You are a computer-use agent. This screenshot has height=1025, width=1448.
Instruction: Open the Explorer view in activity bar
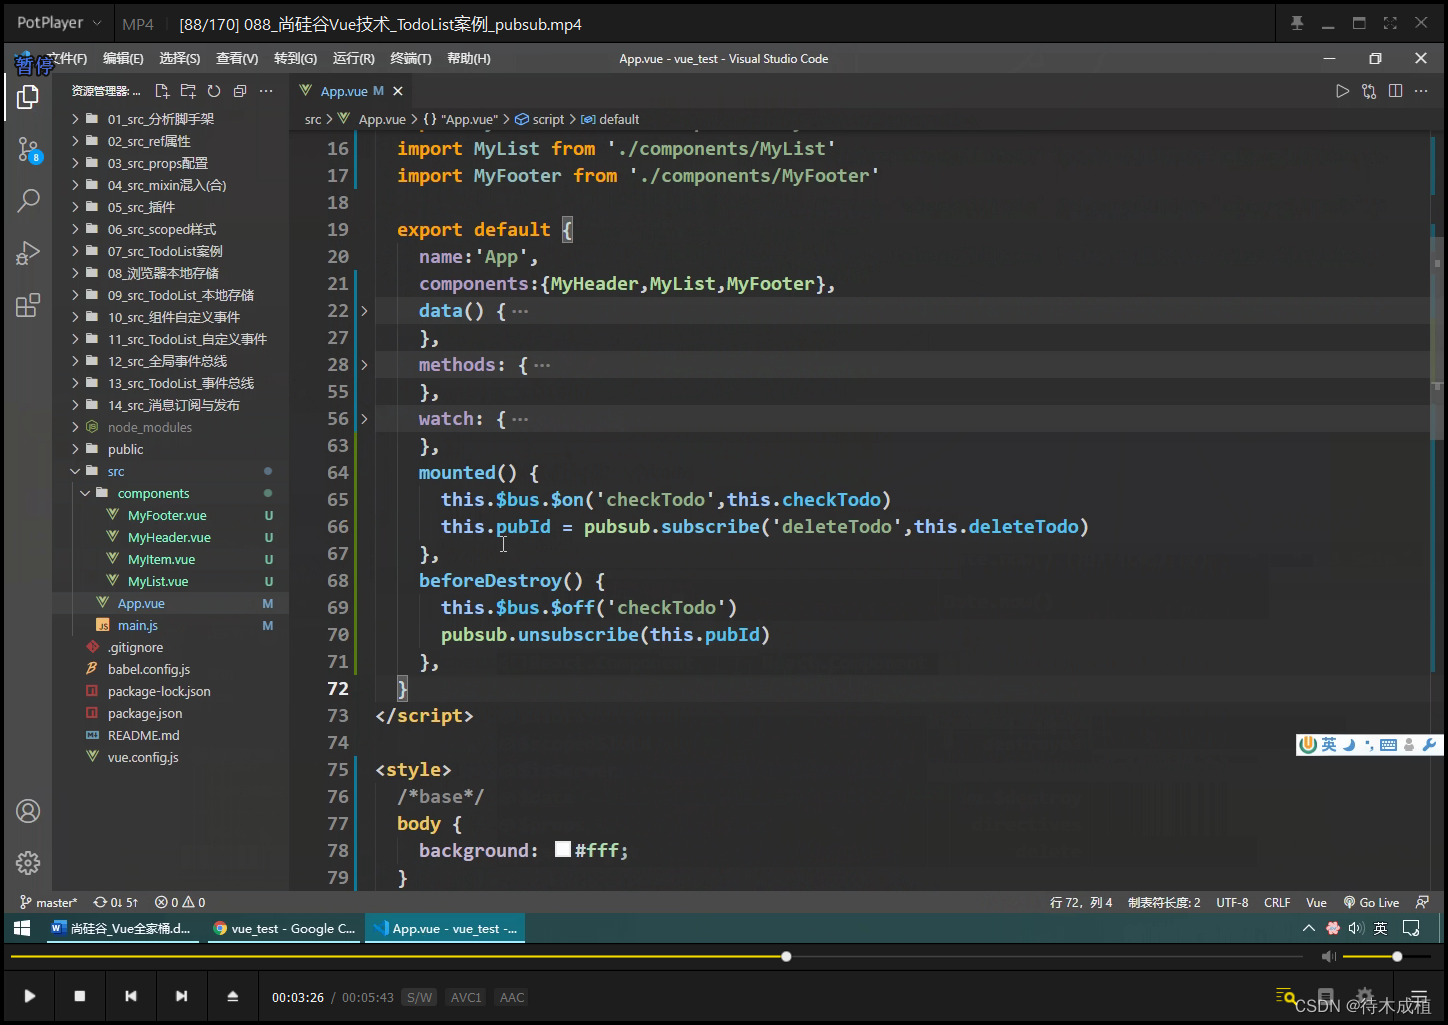[28, 97]
